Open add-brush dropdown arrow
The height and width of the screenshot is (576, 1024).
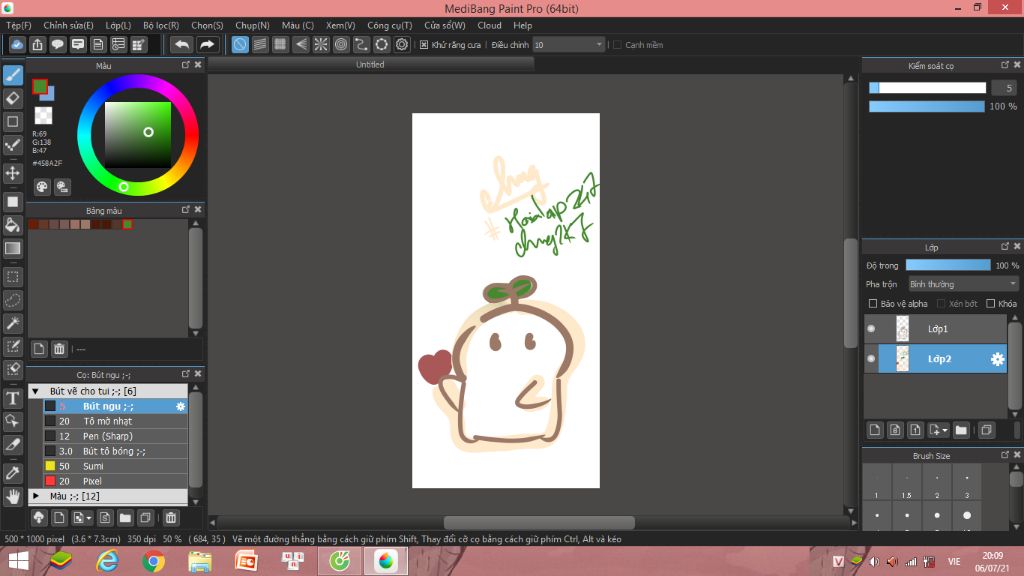coord(89,519)
